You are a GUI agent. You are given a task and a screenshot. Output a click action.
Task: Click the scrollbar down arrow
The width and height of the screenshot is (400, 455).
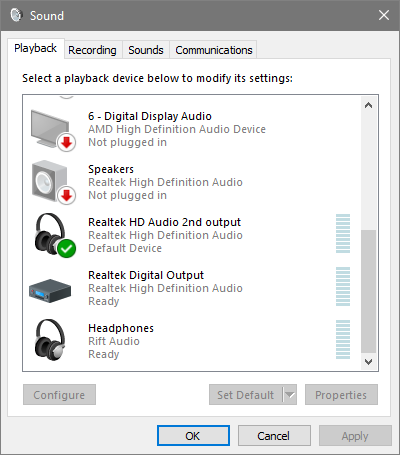pyautogui.click(x=368, y=362)
